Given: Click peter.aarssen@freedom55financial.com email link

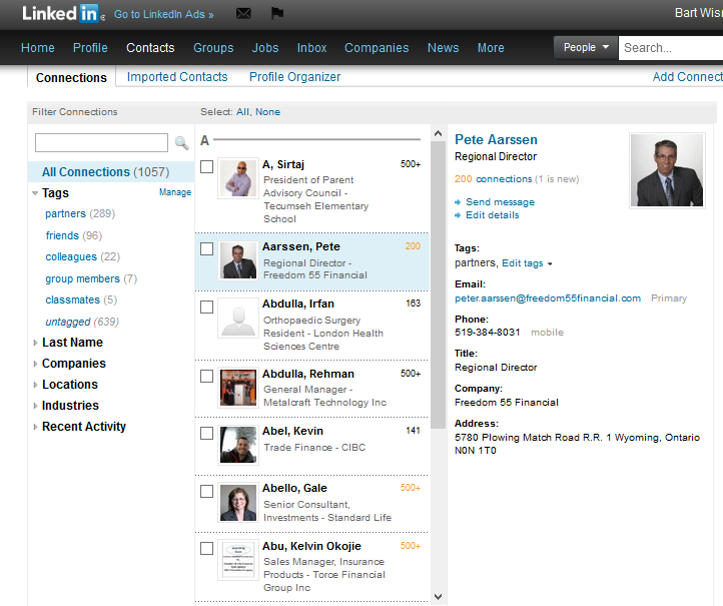Looking at the screenshot, I should coord(548,298).
